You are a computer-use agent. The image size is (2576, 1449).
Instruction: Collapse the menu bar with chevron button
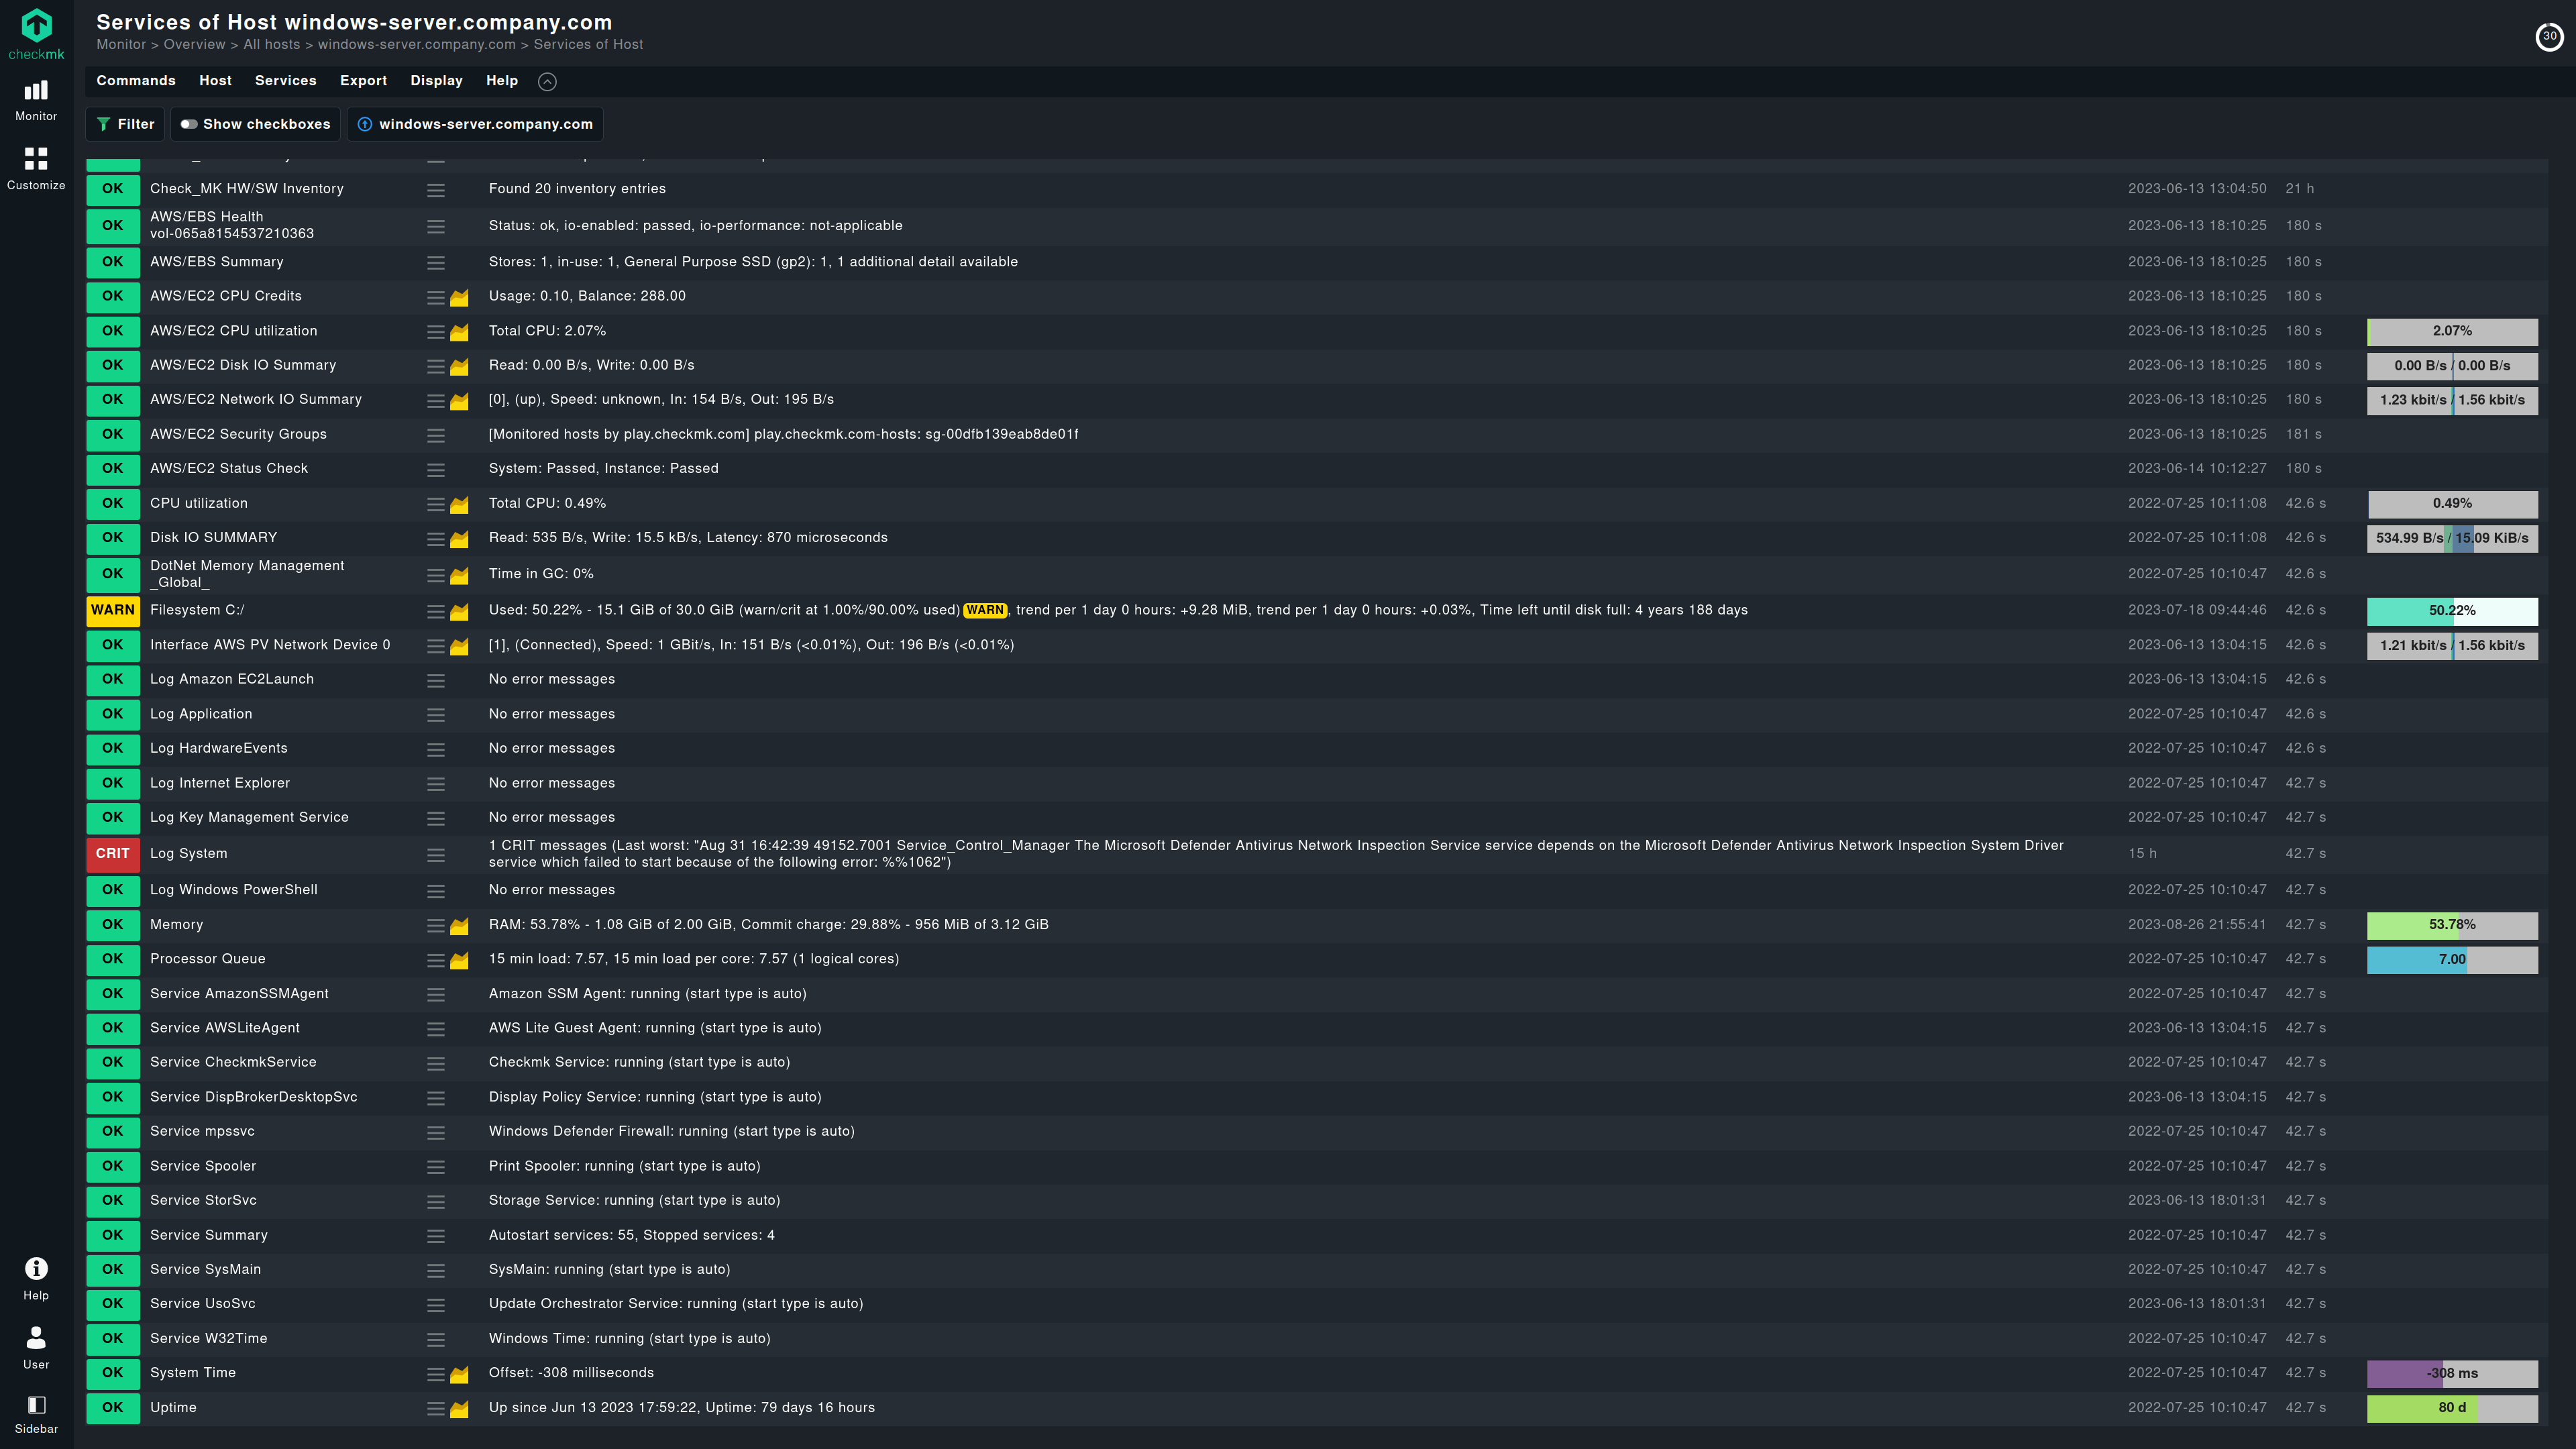(547, 82)
